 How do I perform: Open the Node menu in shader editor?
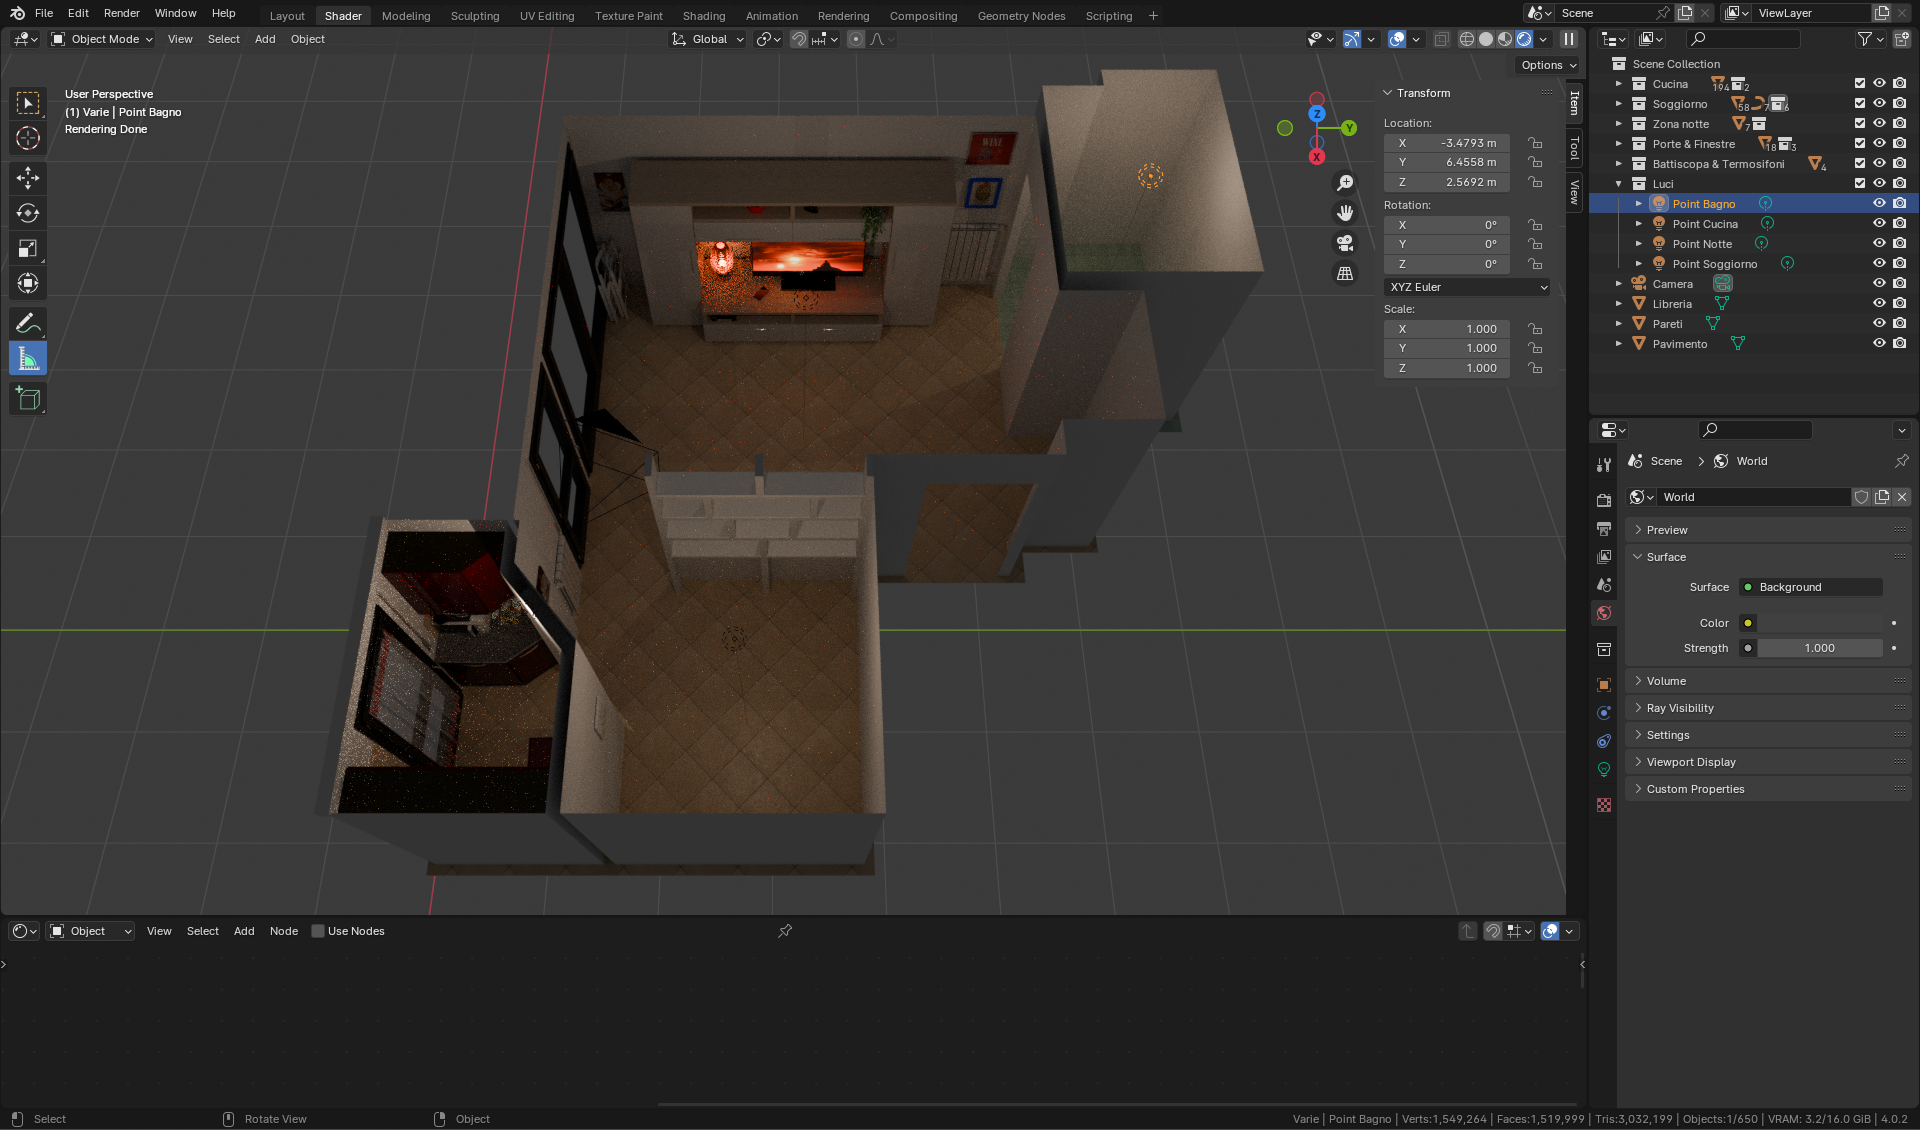pyautogui.click(x=284, y=931)
